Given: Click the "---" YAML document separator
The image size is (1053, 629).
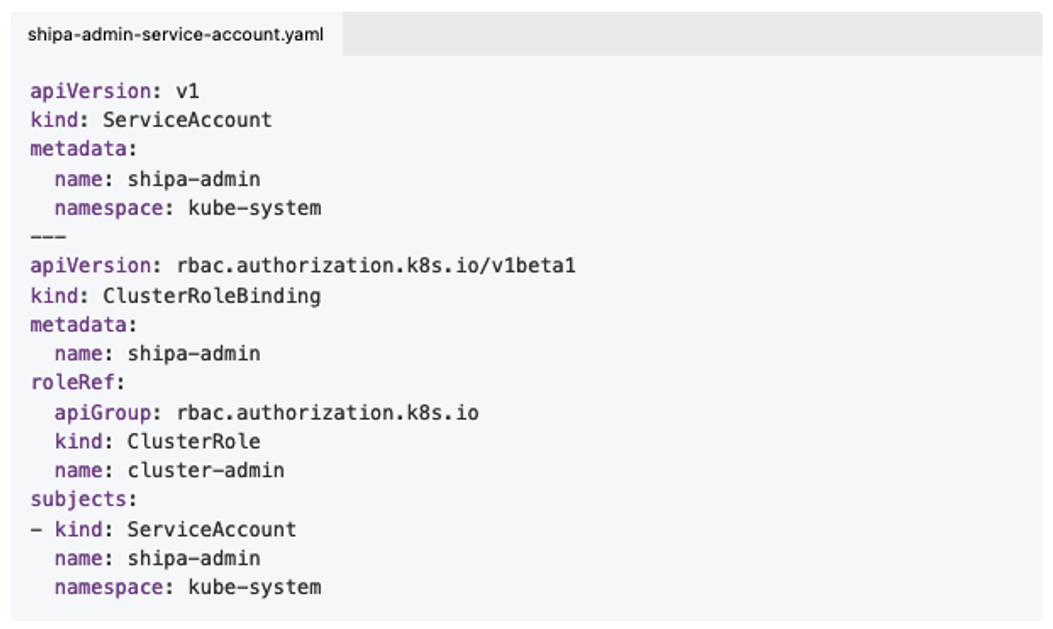Looking at the screenshot, I should (48, 237).
